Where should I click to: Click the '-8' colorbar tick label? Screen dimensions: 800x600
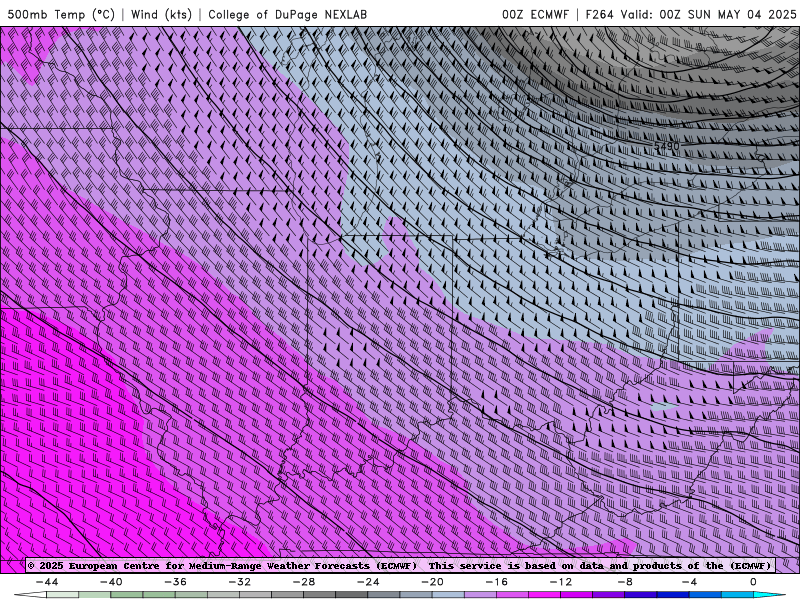coord(625,582)
